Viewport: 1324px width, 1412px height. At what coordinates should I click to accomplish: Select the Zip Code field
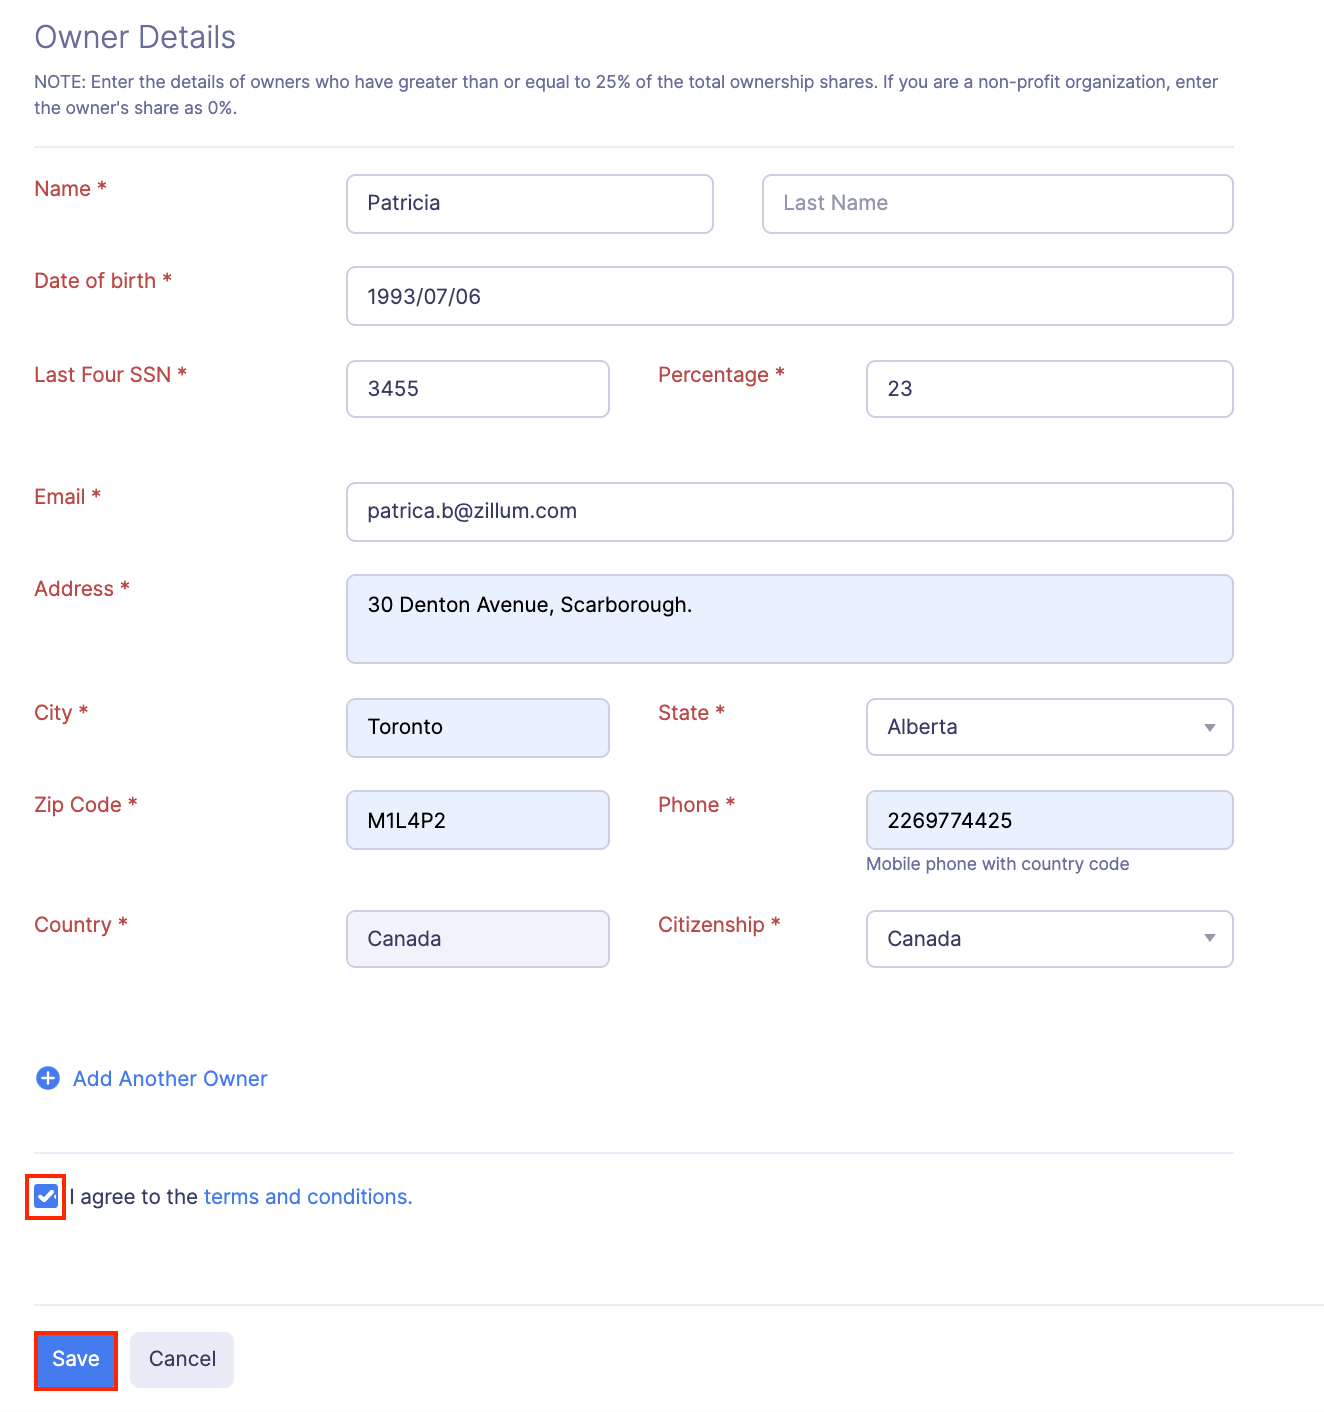[477, 820]
